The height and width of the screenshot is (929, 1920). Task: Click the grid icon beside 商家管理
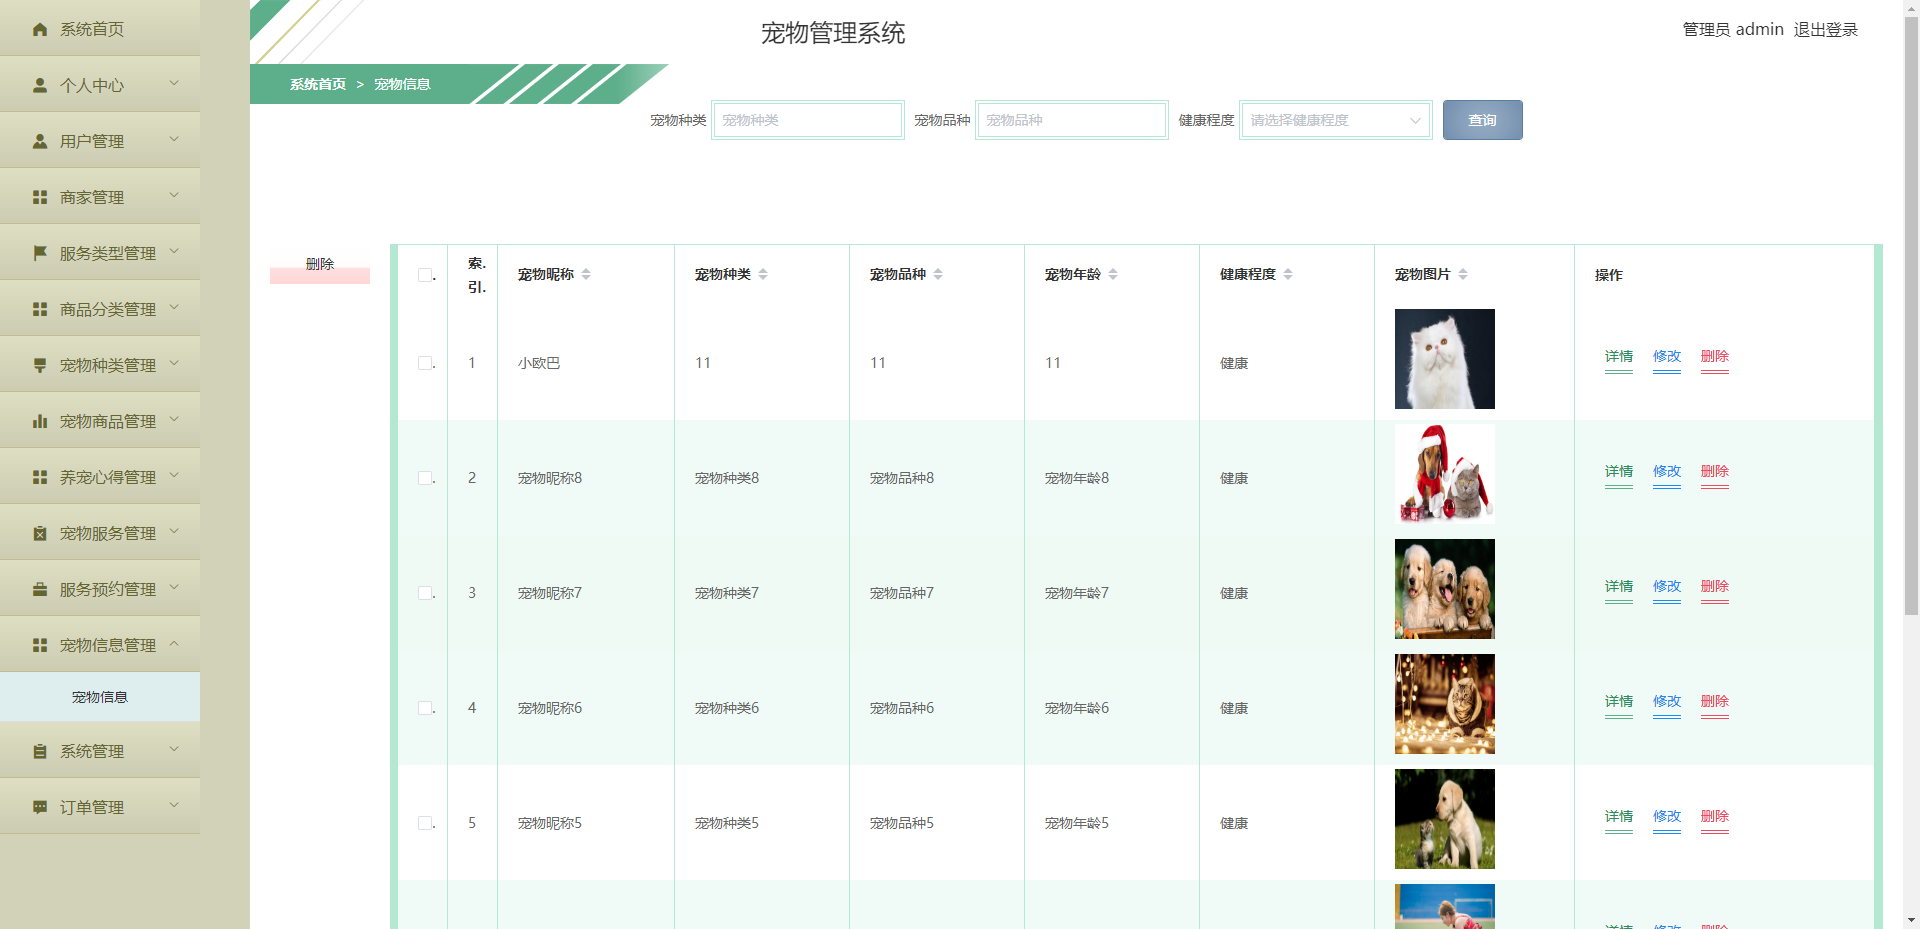point(40,198)
